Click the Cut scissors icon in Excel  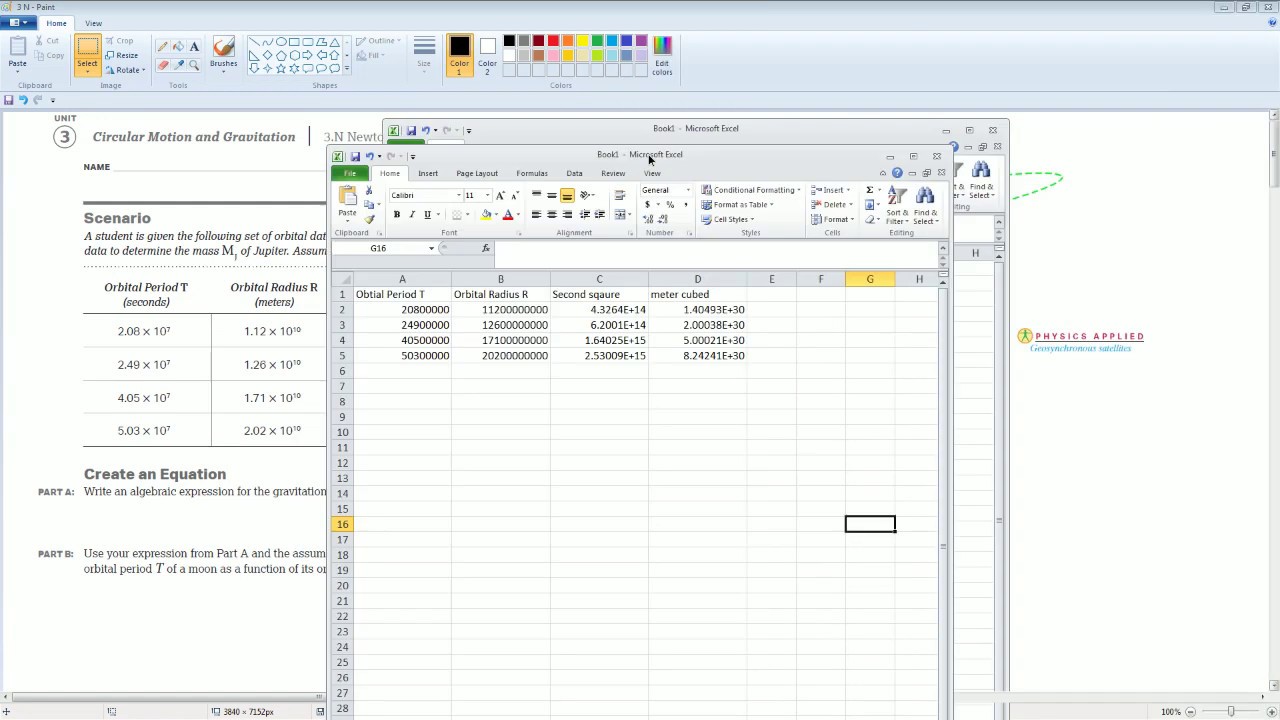(369, 190)
